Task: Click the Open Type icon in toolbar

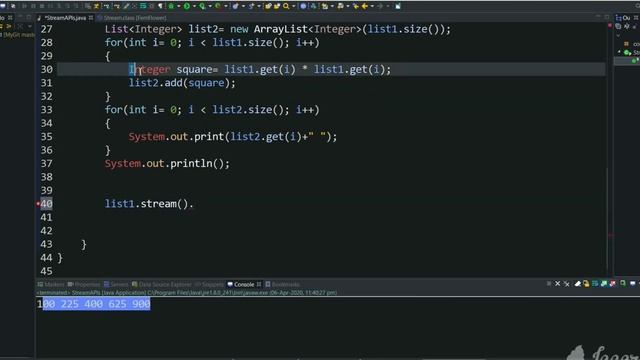Action: pyautogui.click(x=268, y=6)
